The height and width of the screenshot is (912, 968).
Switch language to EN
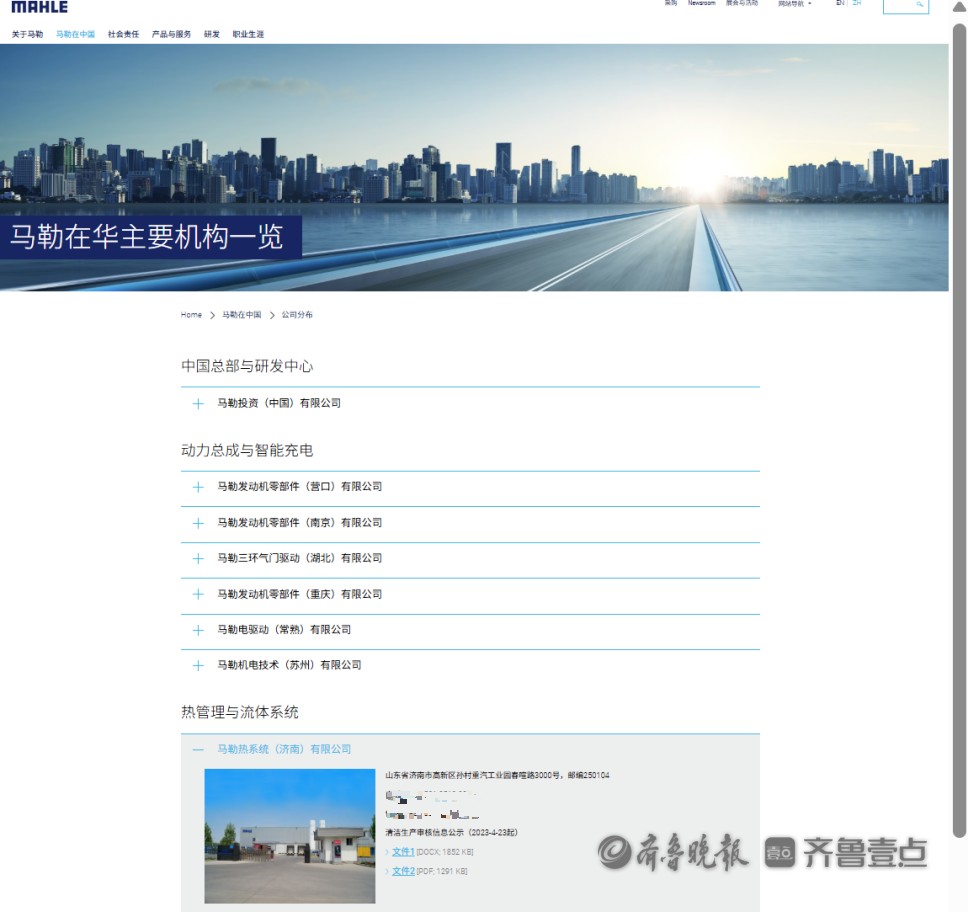840,3
